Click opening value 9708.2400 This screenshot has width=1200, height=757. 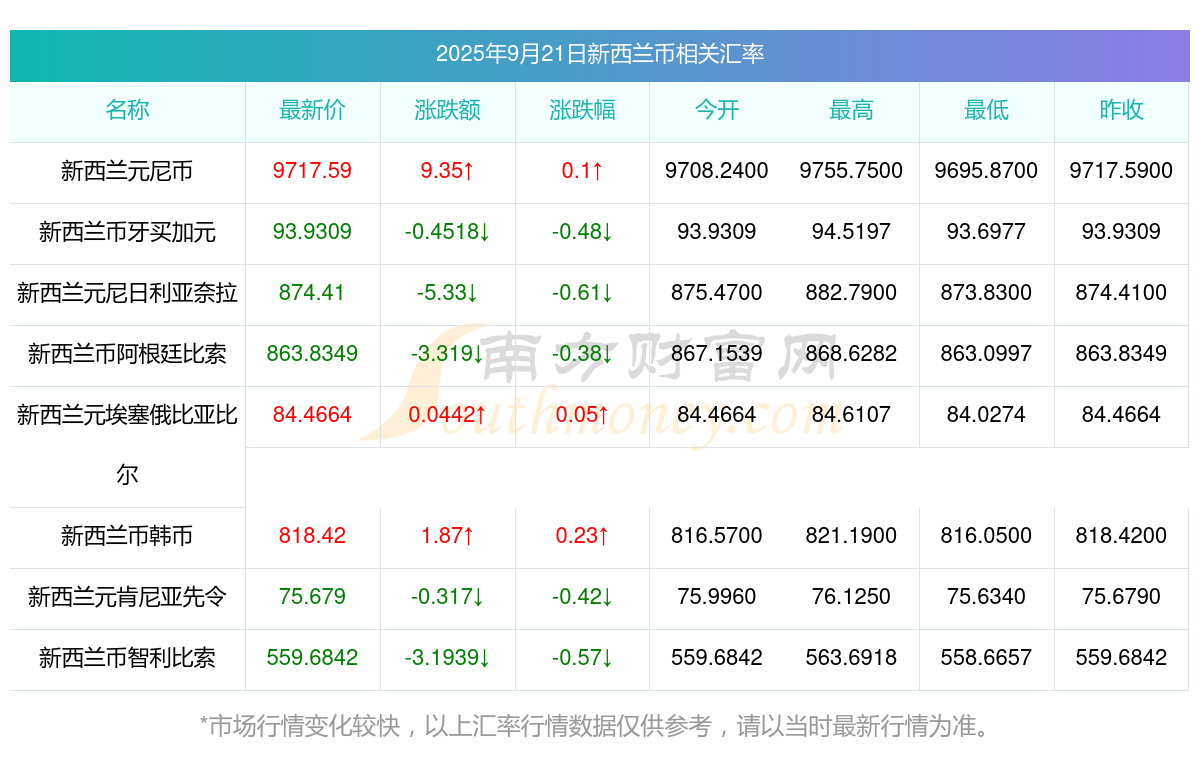tap(717, 171)
